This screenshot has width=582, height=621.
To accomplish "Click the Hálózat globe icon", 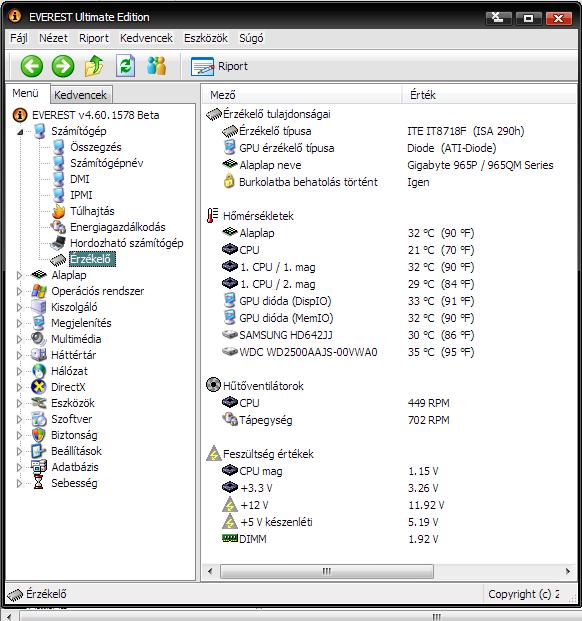I will (39, 371).
